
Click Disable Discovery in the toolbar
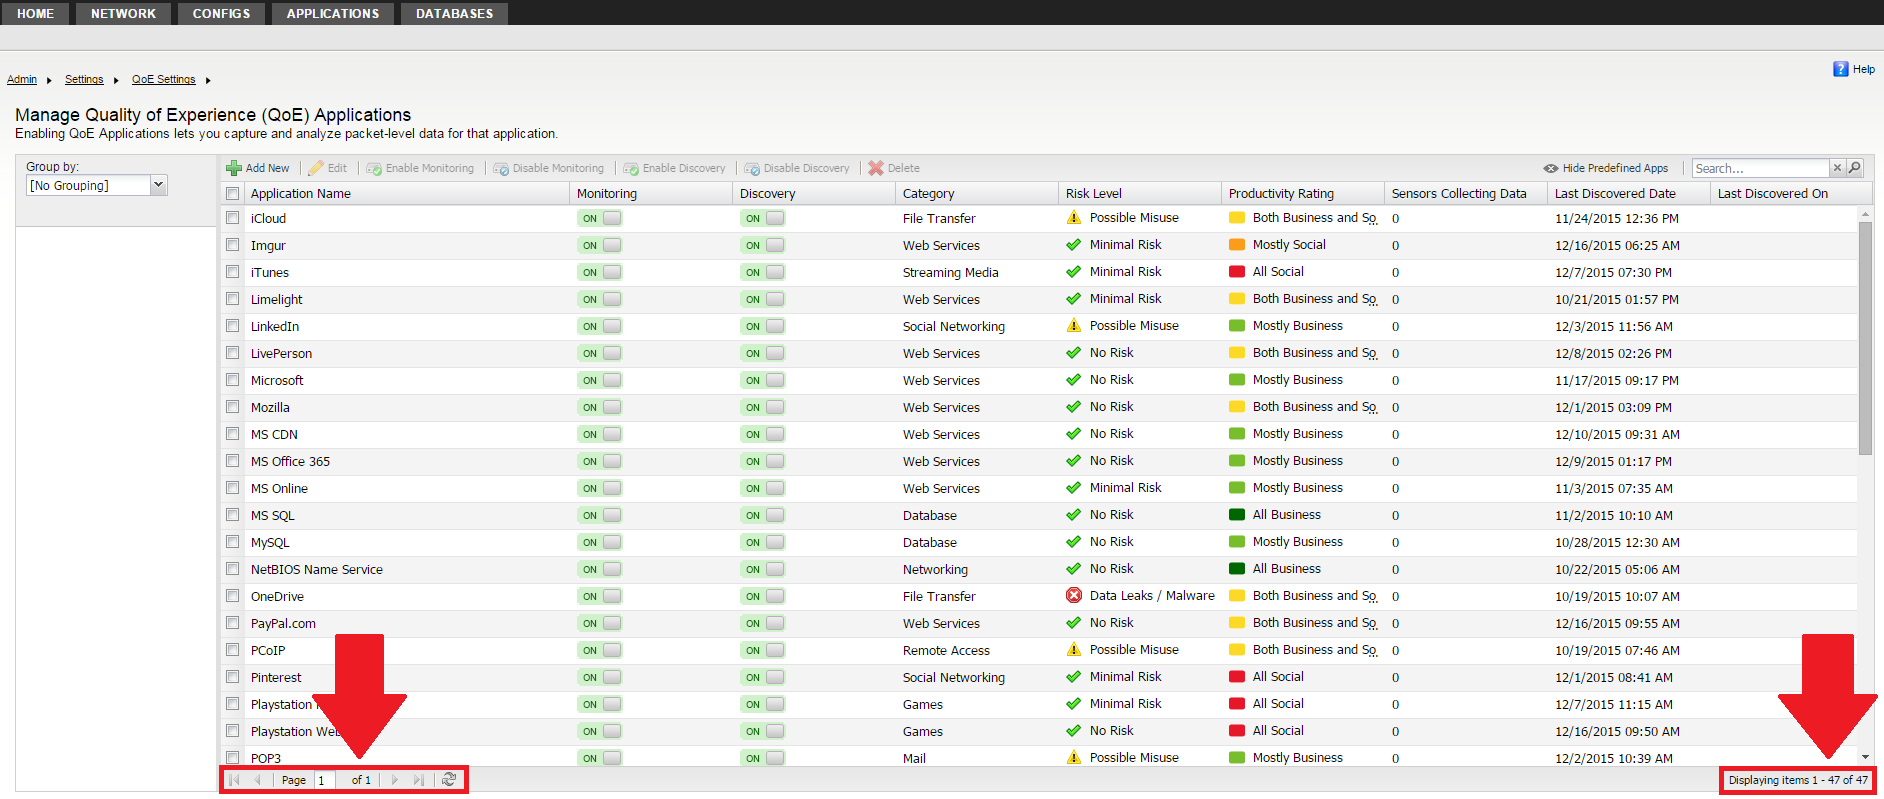click(x=797, y=168)
